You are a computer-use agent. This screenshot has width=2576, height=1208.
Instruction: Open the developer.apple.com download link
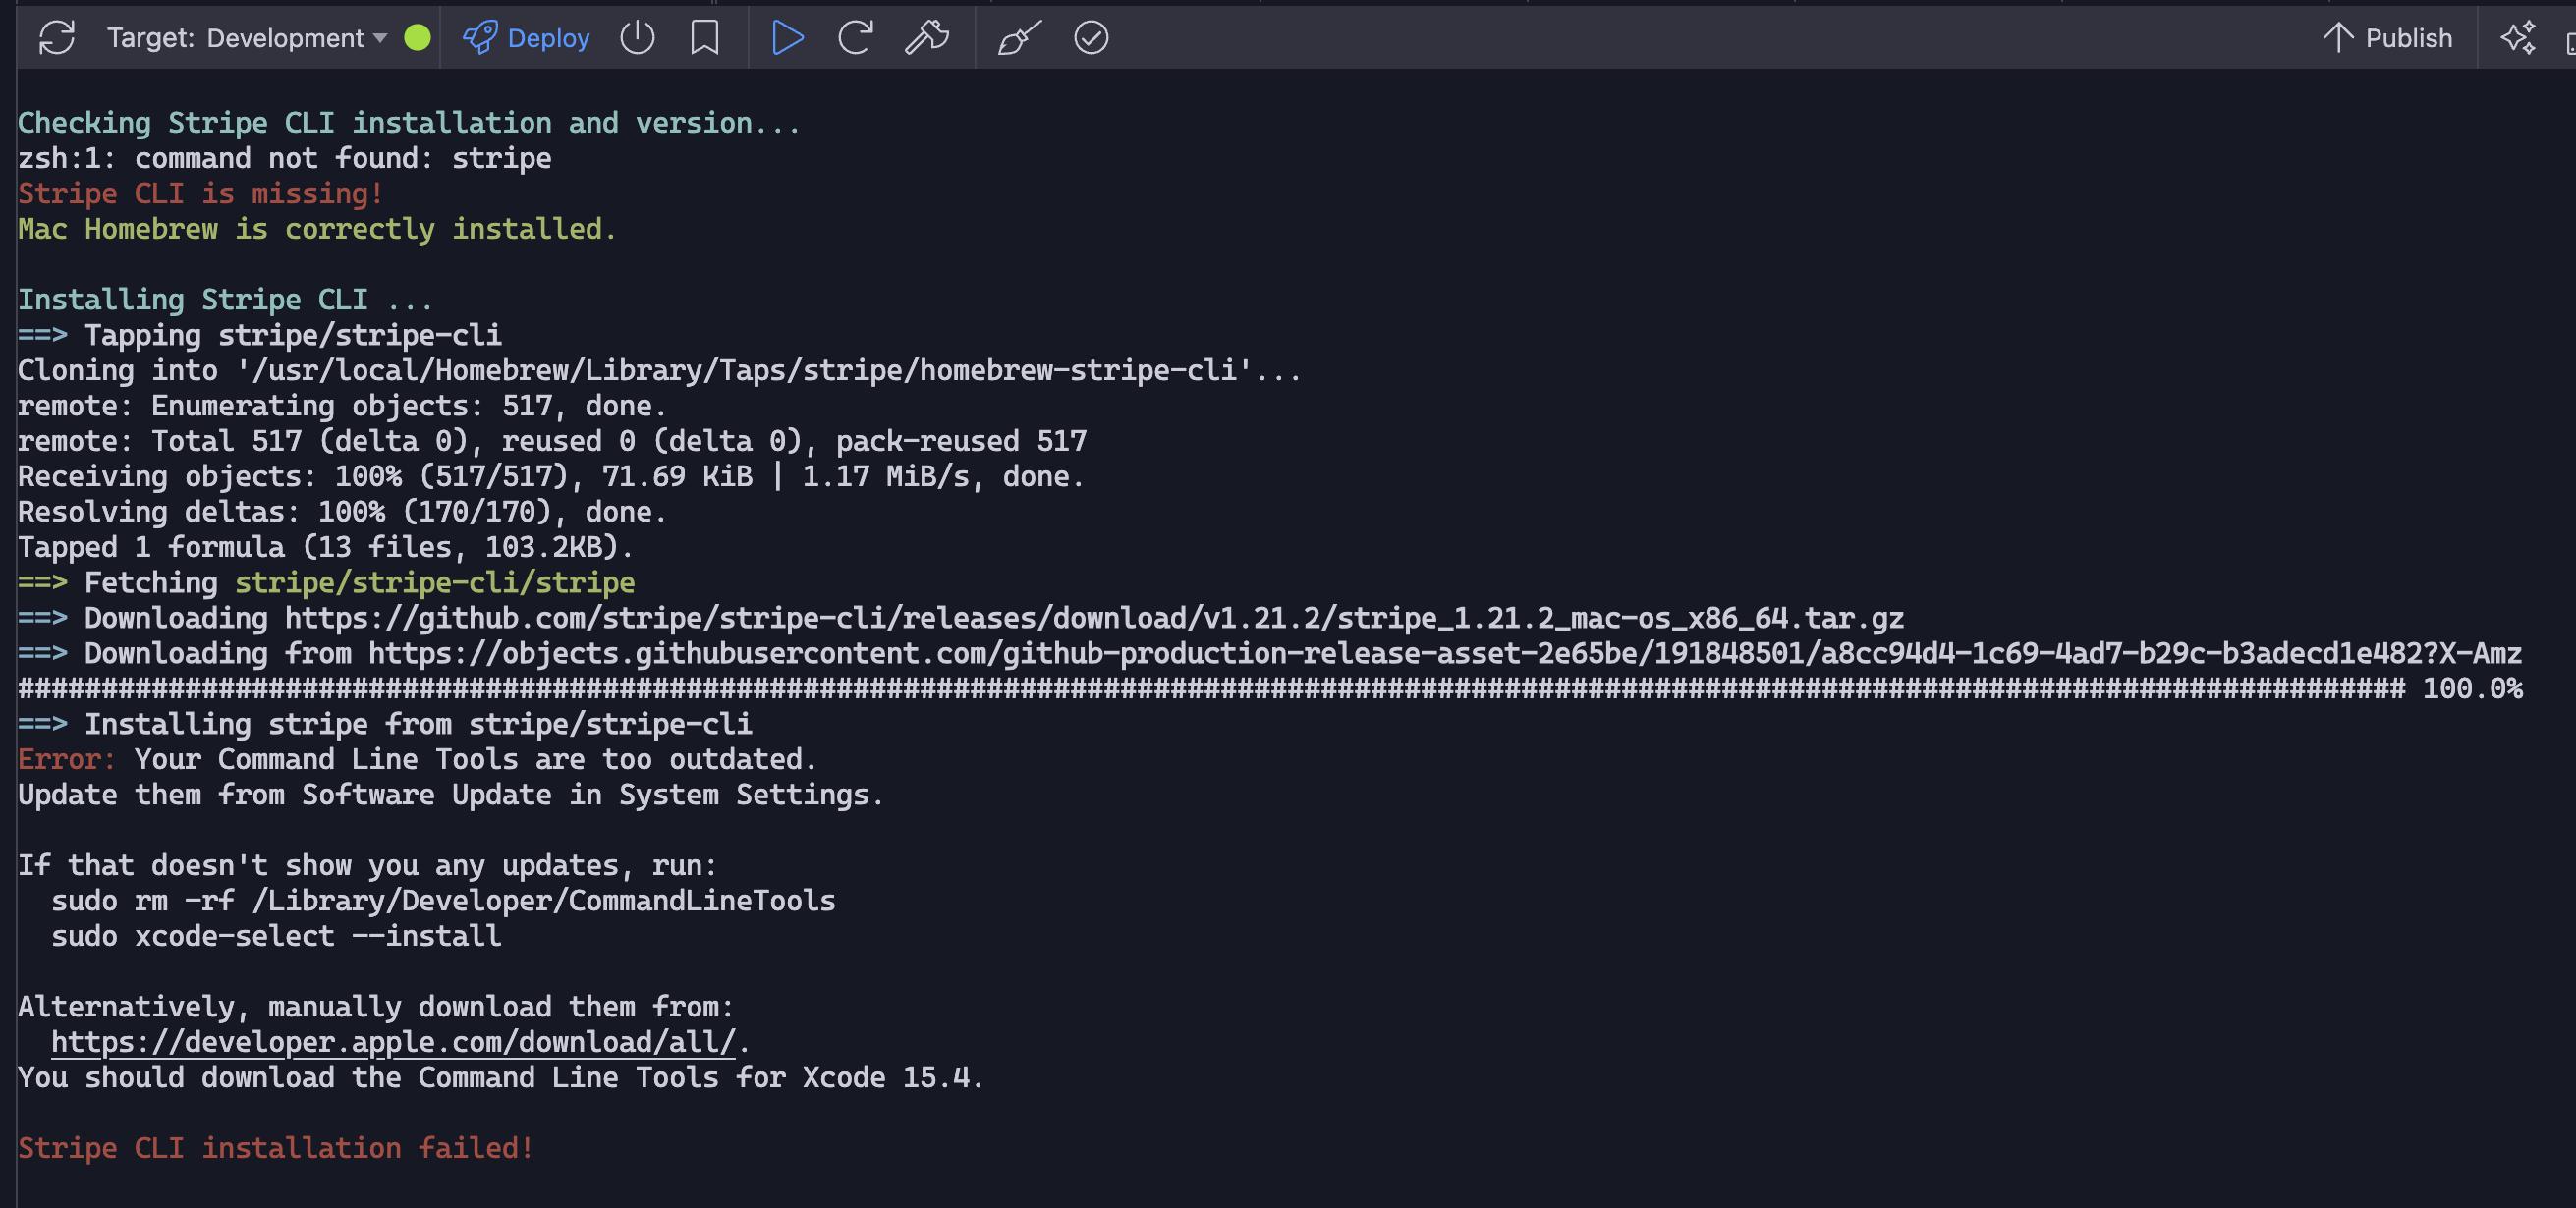(x=393, y=1042)
